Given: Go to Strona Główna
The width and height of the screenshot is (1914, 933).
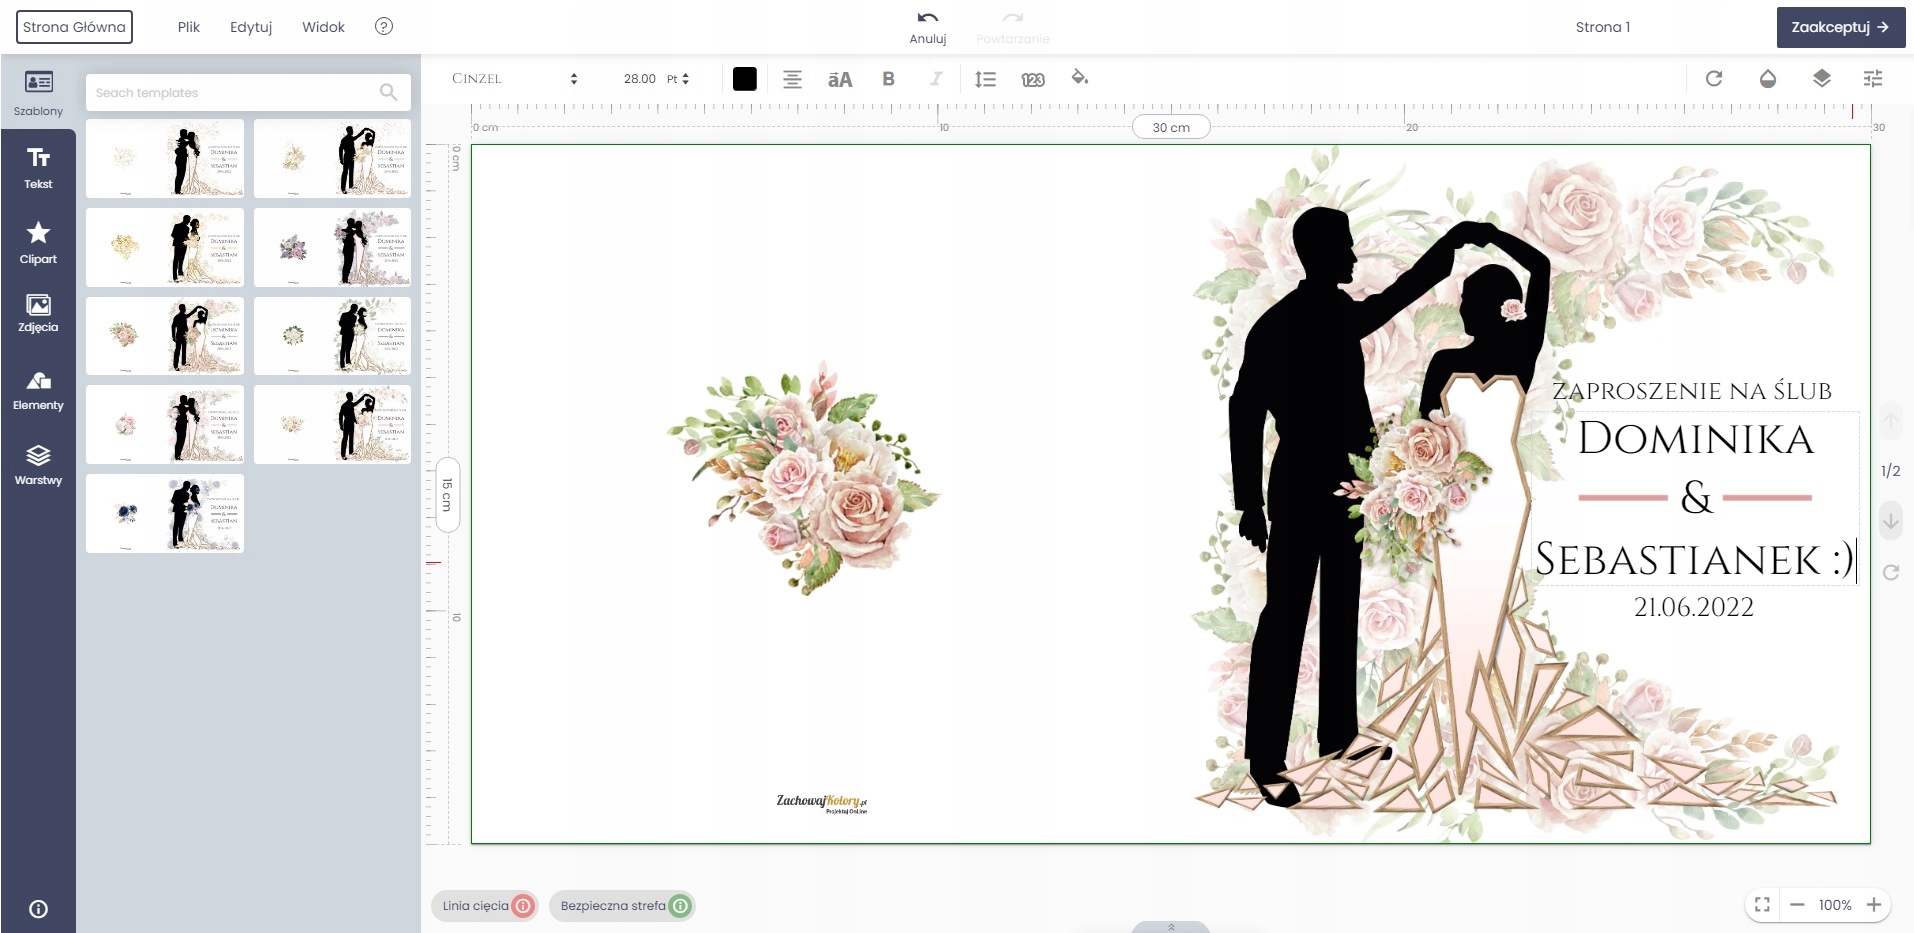Looking at the screenshot, I should [x=74, y=27].
